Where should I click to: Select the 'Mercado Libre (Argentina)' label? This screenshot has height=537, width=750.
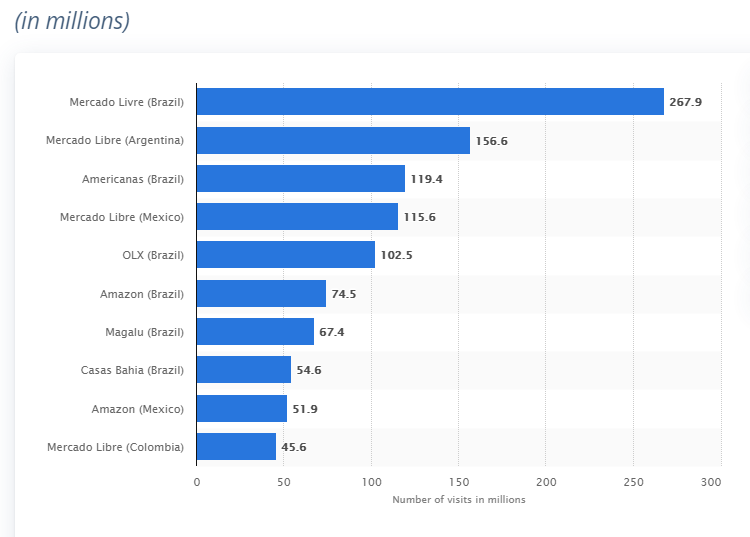pos(115,140)
